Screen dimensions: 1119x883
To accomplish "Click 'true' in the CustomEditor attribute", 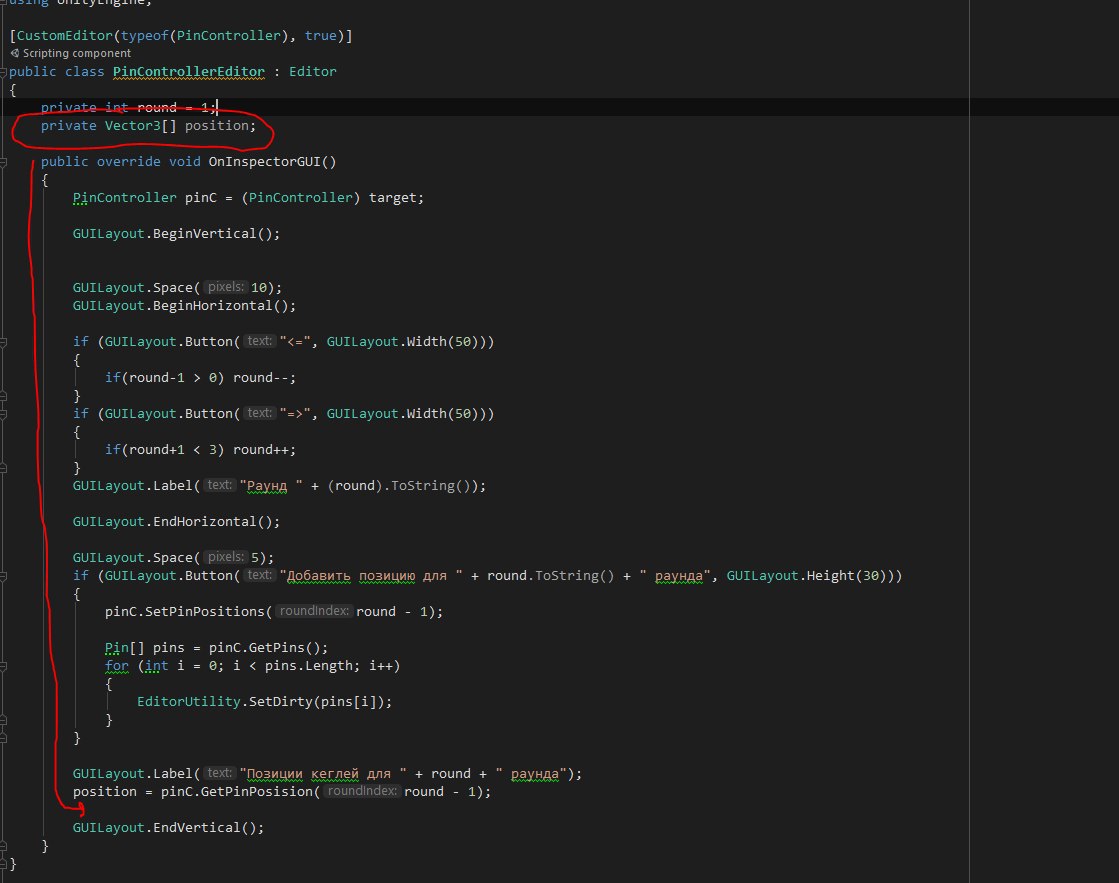I will coord(320,36).
